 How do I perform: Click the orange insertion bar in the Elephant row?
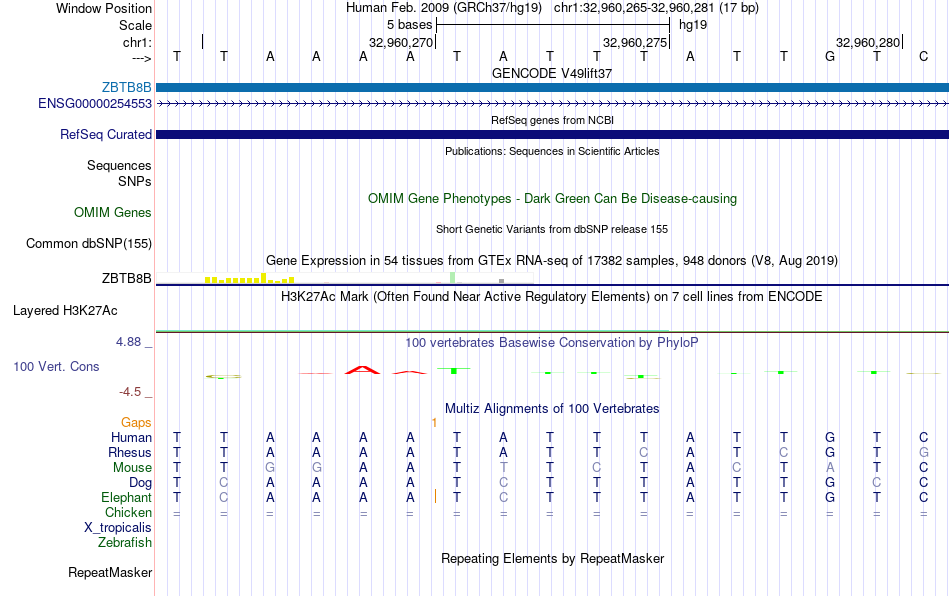(436, 496)
